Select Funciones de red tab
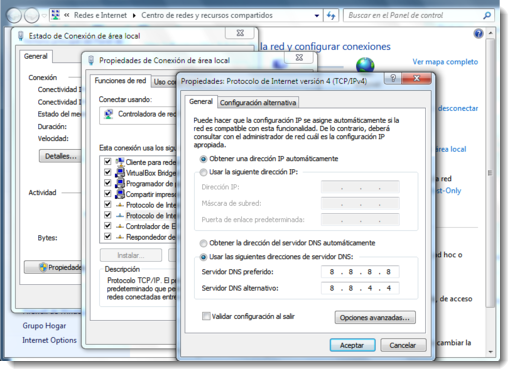Viewport: 510px width, 369px height. pos(120,81)
